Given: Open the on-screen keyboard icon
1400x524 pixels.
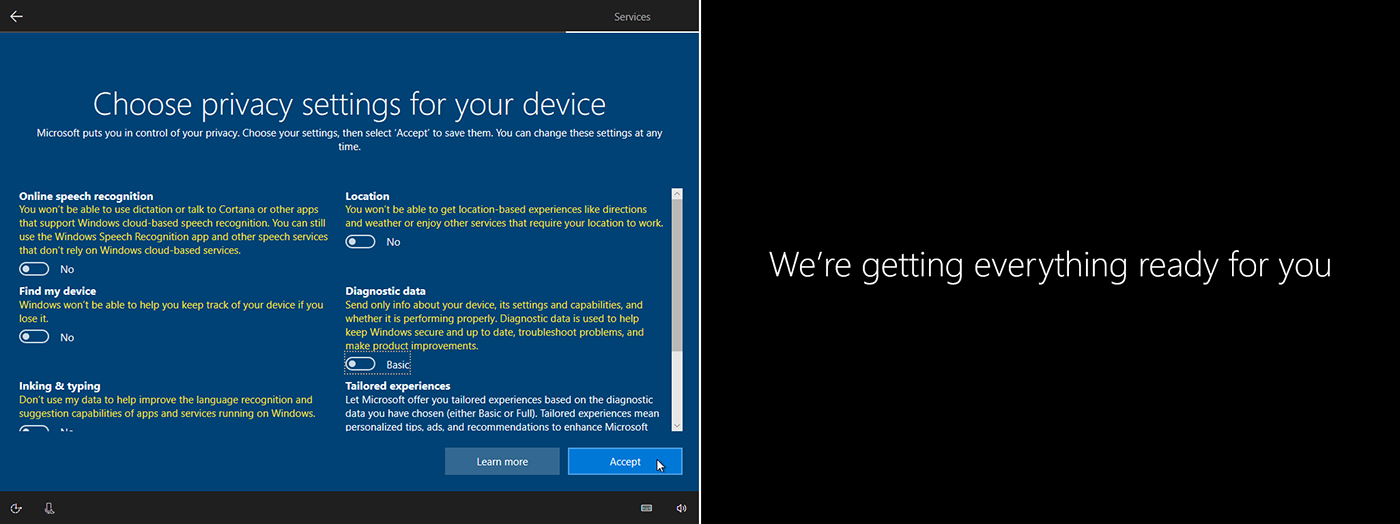Looking at the screenshot, I should click(647, 508).
